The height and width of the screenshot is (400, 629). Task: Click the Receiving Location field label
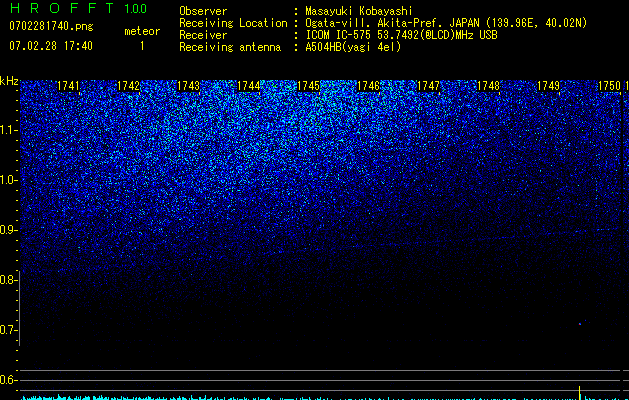[x=233, y=23]
